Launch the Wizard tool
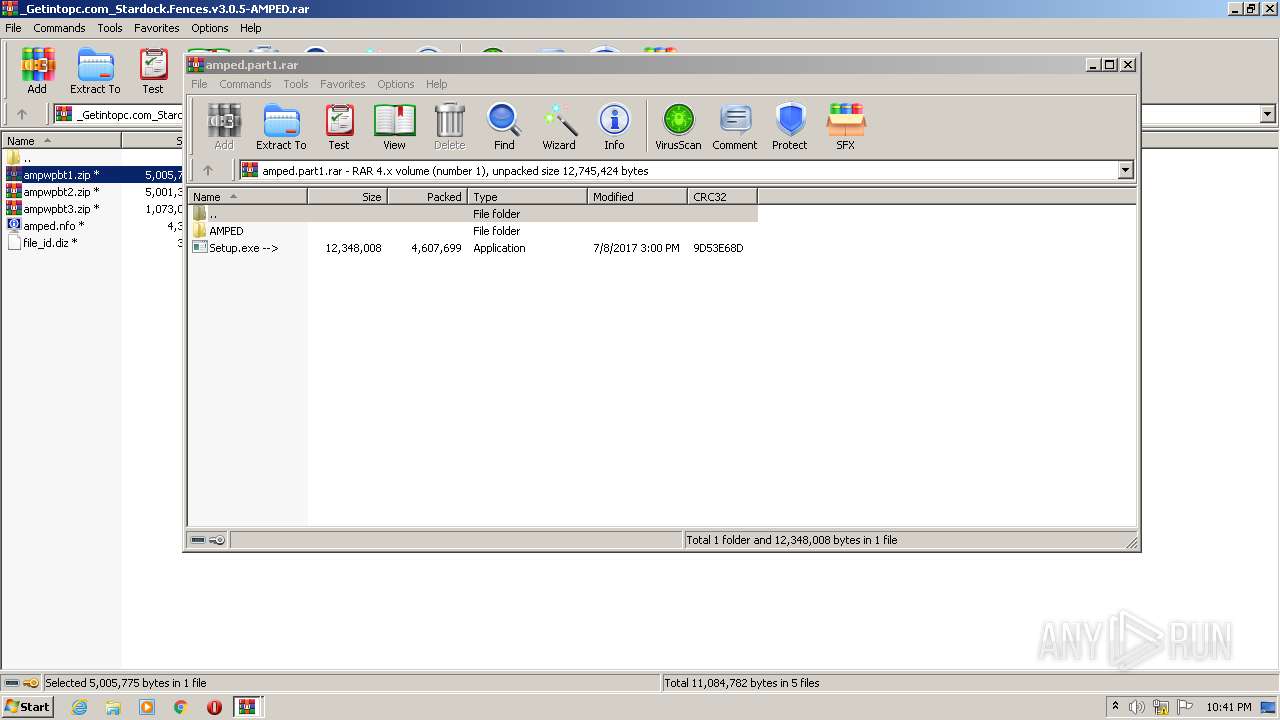The height and width of the screenshot is (720, 1280). (x=559, y=127)
